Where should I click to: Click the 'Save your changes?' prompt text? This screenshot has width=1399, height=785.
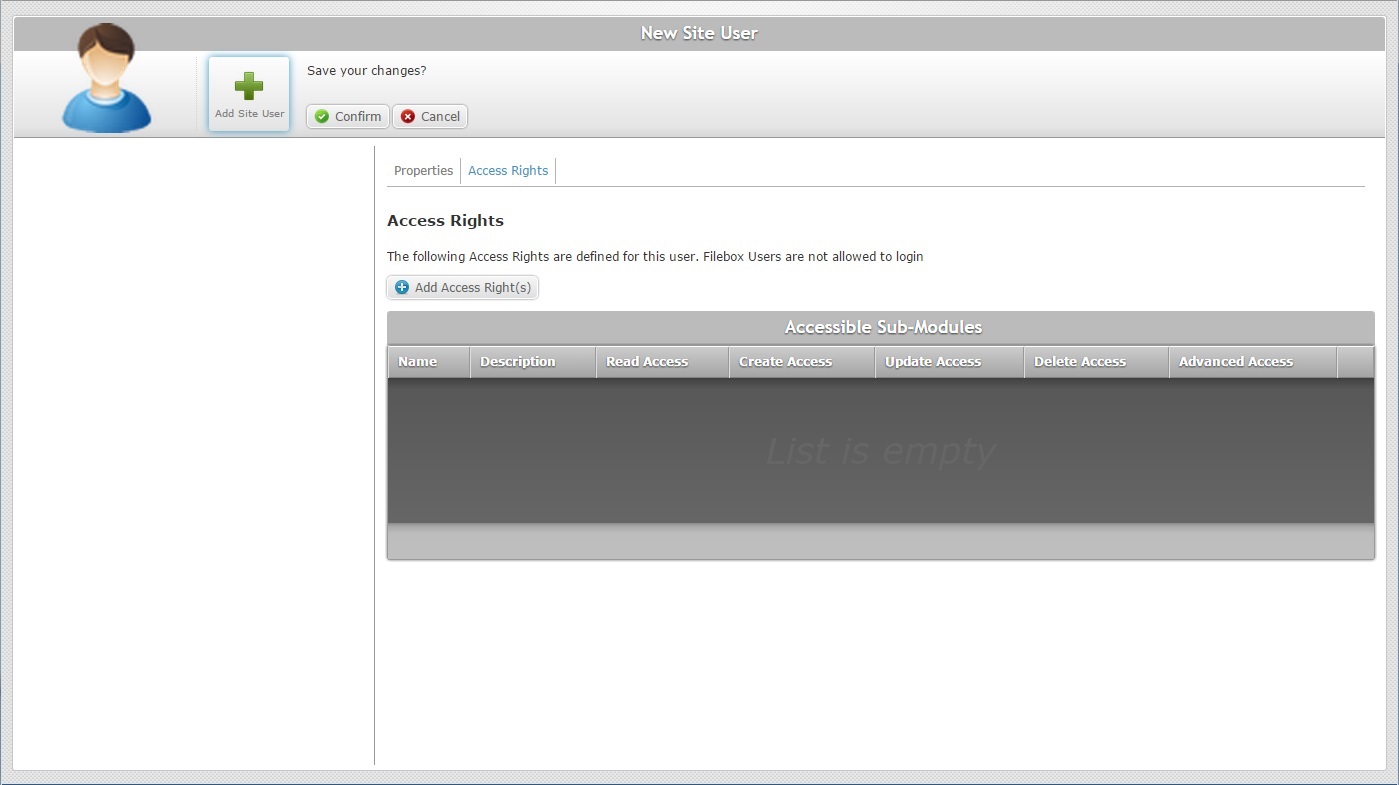(x=367, y=71)
